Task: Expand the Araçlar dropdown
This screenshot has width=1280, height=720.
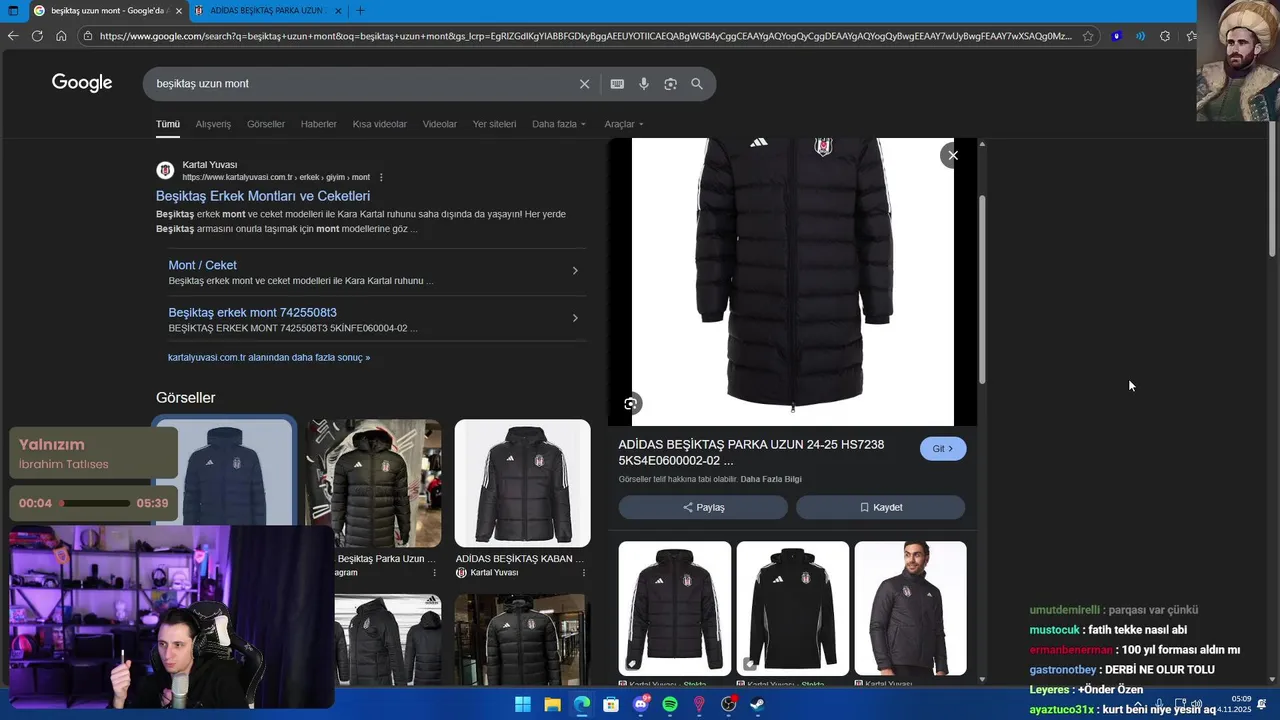Action: tap(624, 124)
